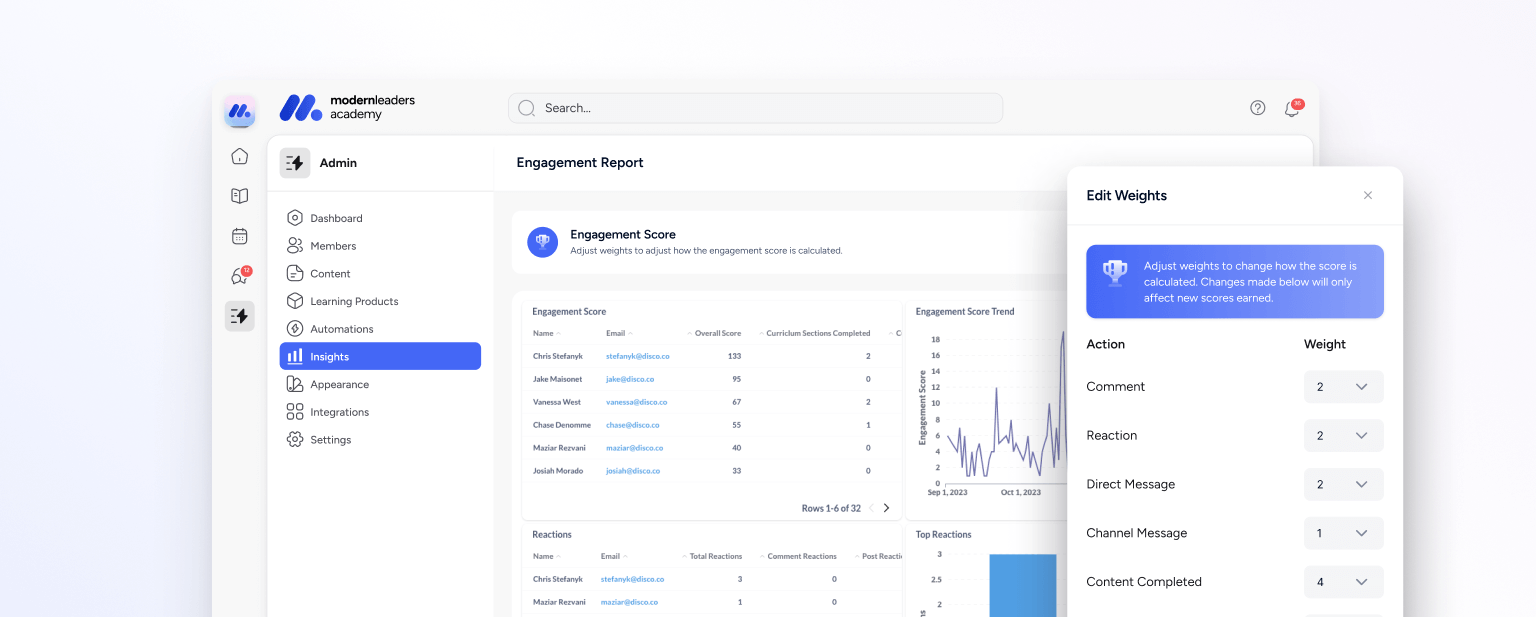Click vanessa@disco.co email link

point(637,401)
